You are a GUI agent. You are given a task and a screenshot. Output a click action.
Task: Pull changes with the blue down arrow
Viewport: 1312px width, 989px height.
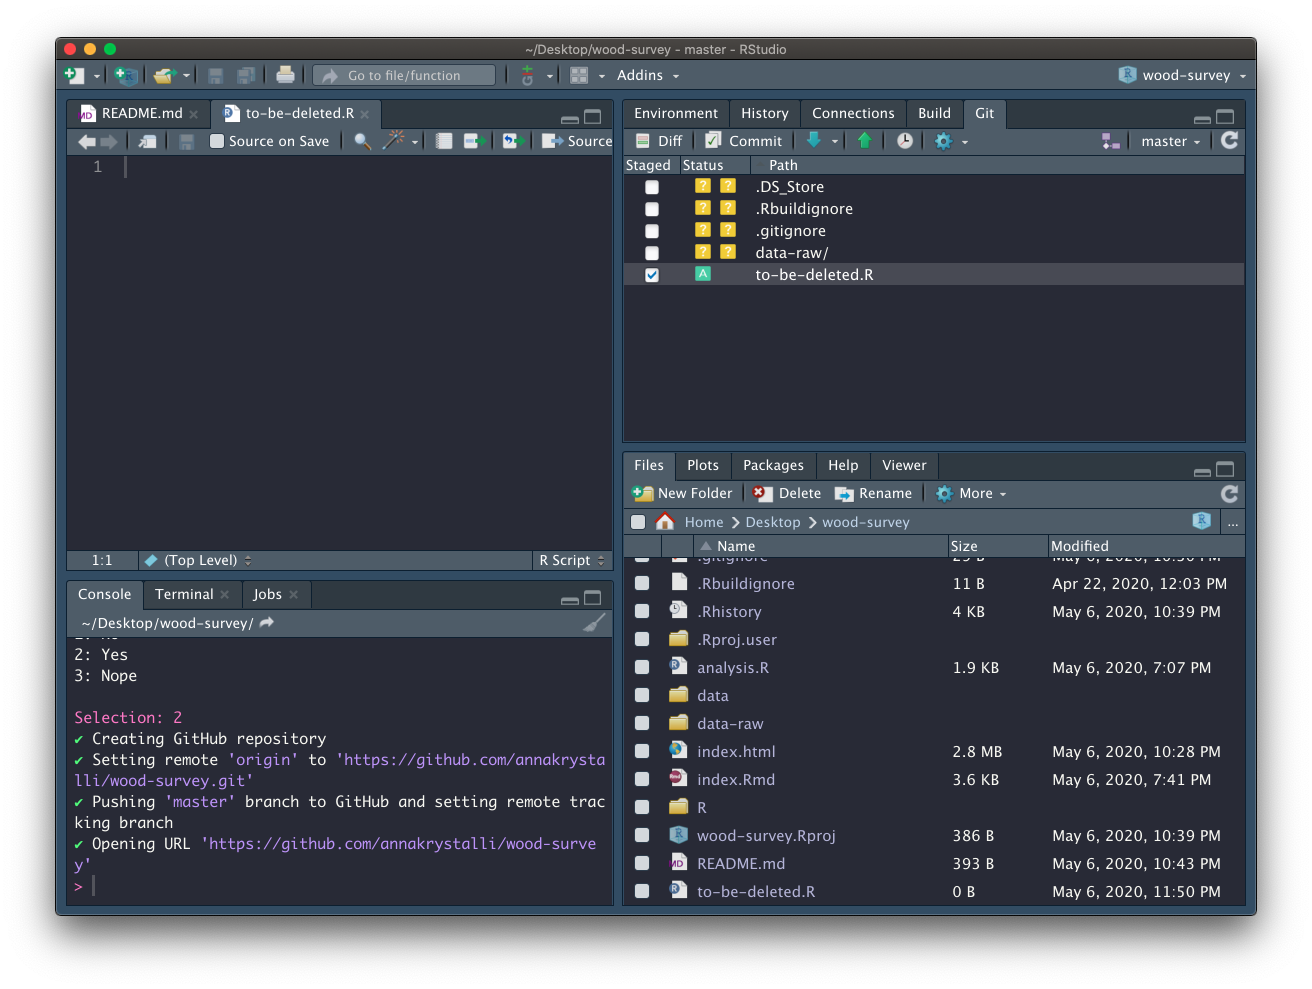(814, 140)
